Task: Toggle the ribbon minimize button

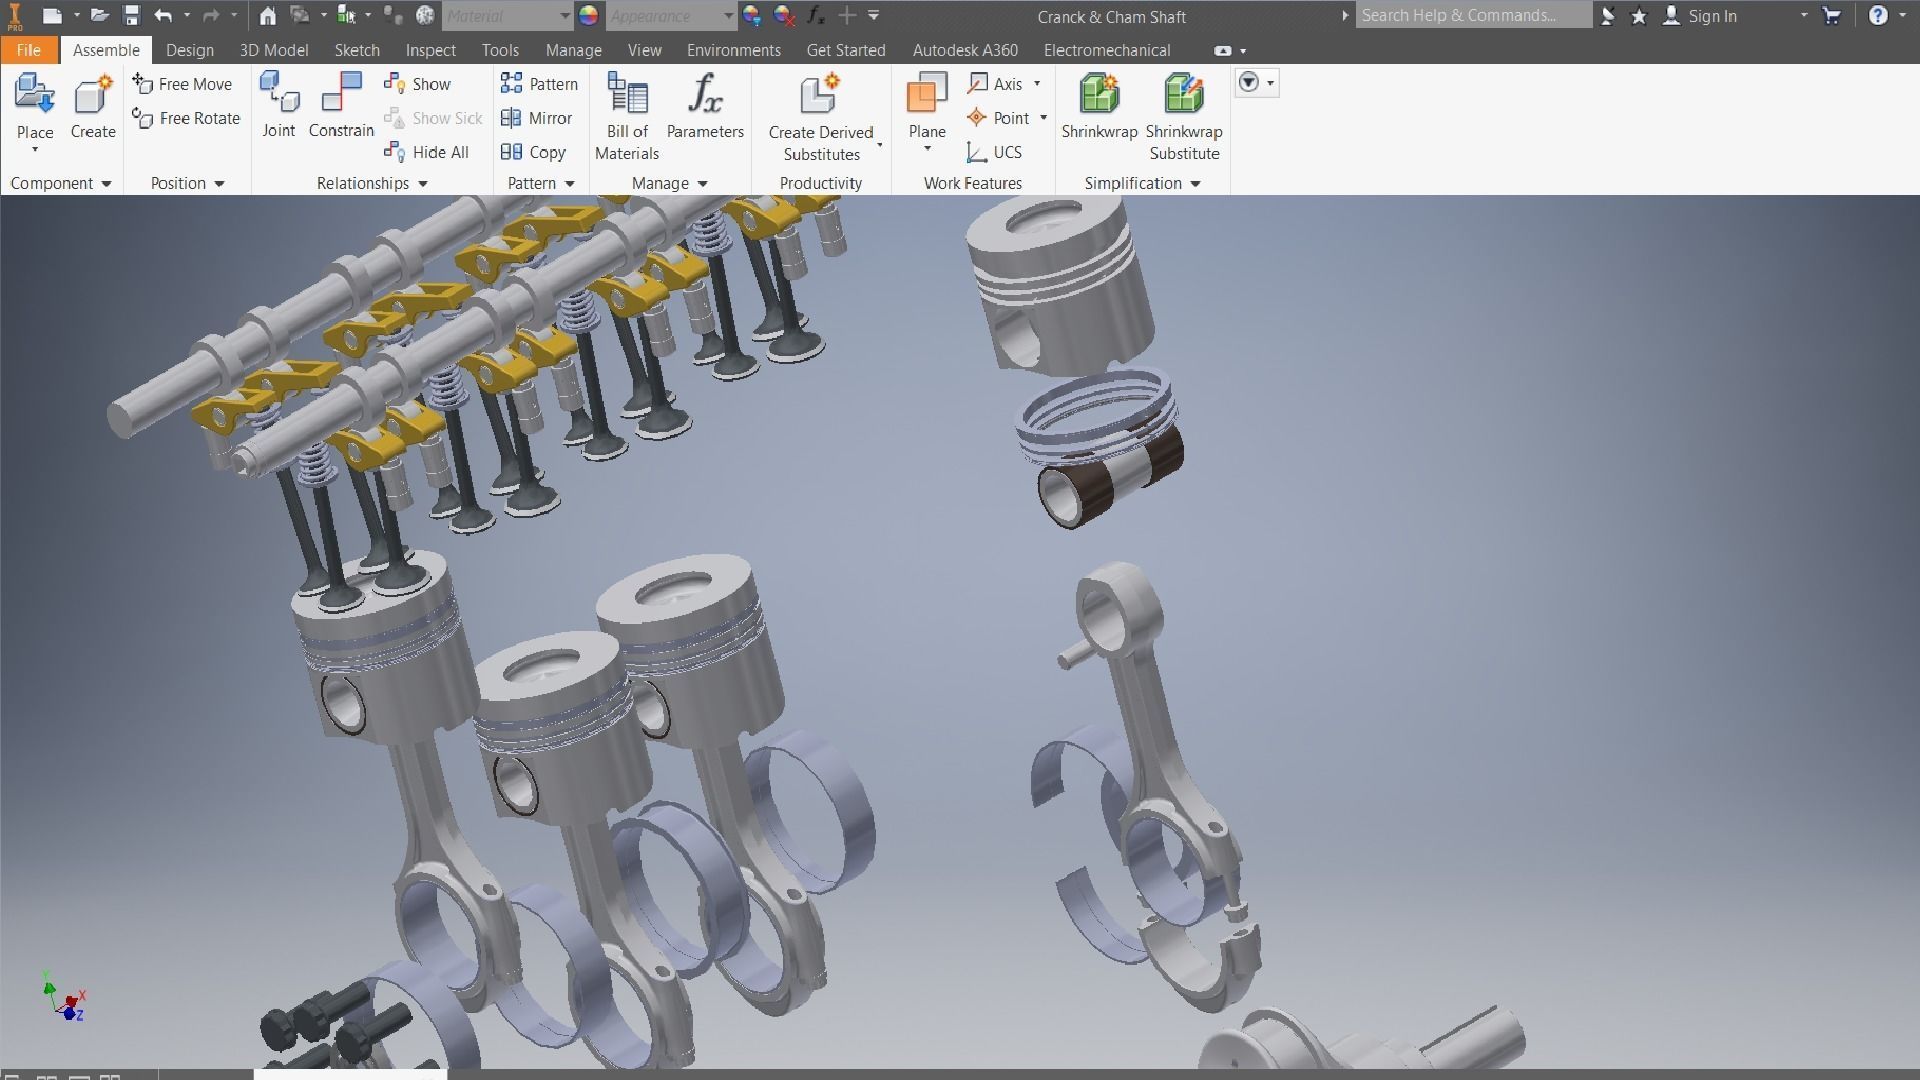Action: 1222,51
